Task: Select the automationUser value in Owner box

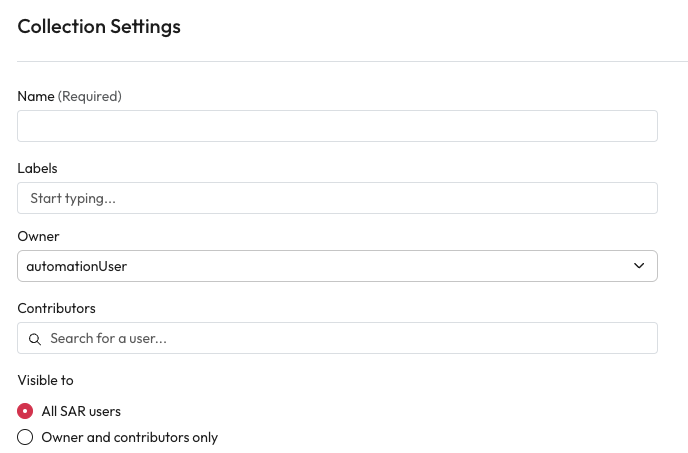Action: tap(77, 266)
